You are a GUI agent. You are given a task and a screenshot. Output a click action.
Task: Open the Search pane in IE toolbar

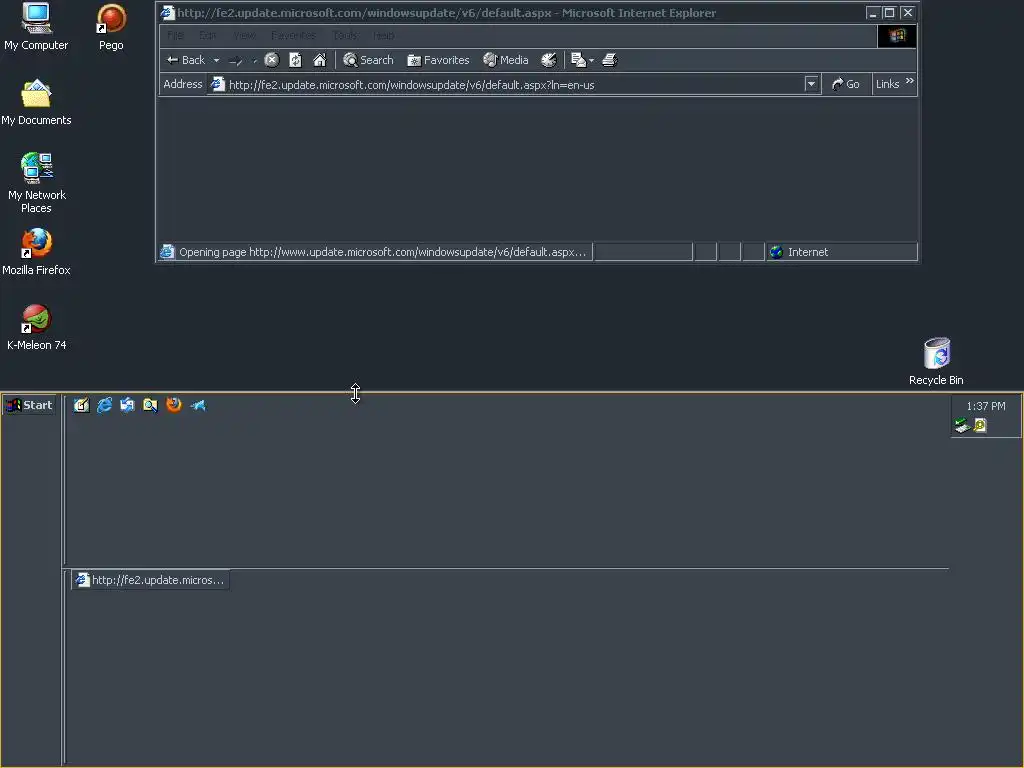pos(368,60)
